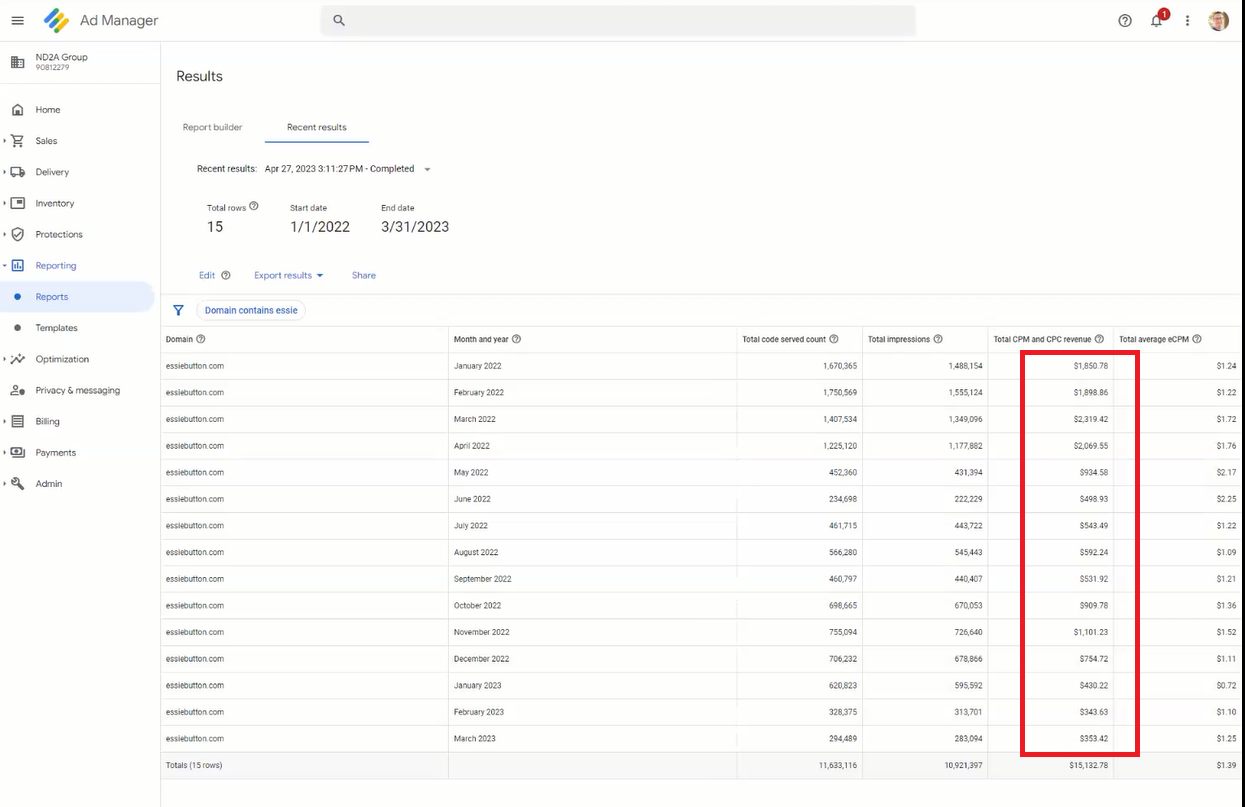The image size is (1245, 807).
Task: Click the Privacy & messaging person icon
Action: [x=17, y=390]
